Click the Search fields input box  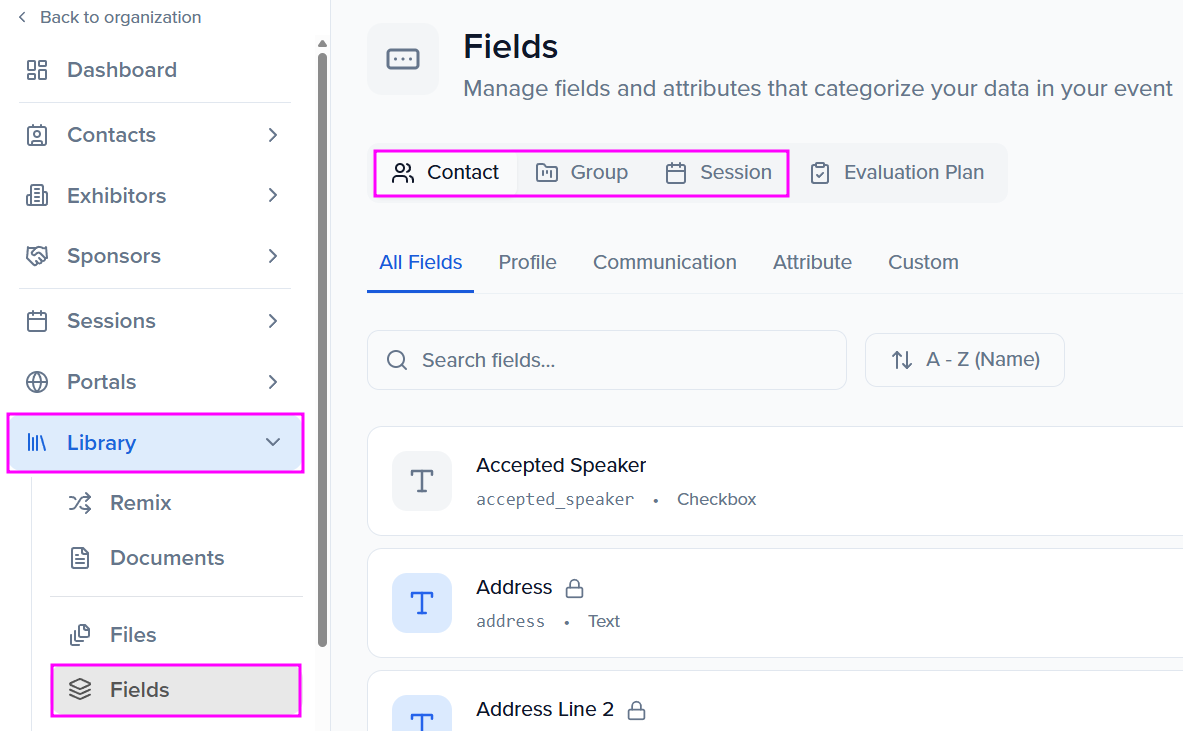point(606,360)
